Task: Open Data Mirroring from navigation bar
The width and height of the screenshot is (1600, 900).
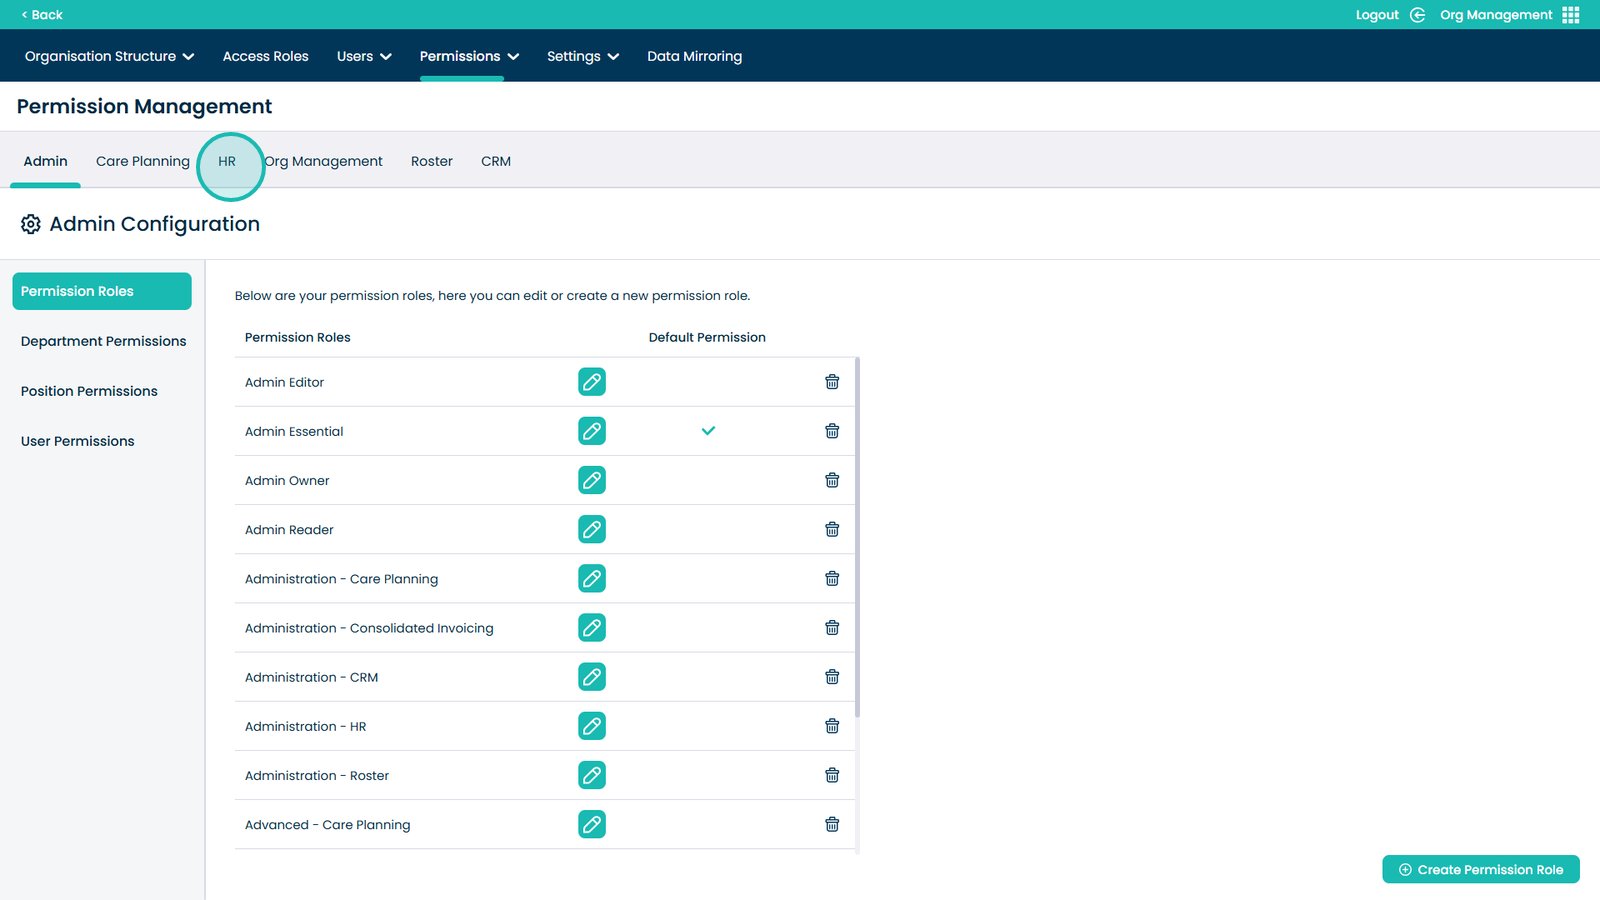Action: tap(694, 57)
